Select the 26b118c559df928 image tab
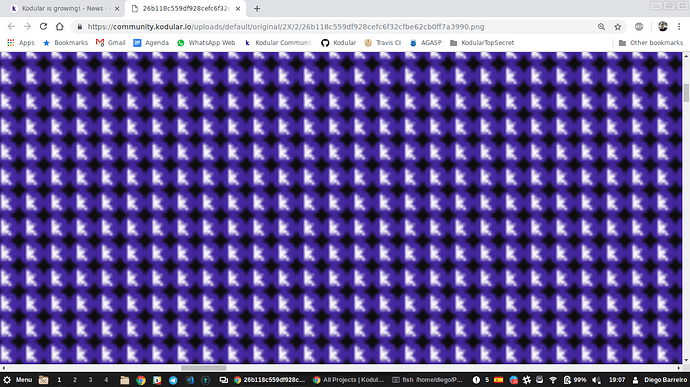The image size is (690, 387). (x=185, y=8)
